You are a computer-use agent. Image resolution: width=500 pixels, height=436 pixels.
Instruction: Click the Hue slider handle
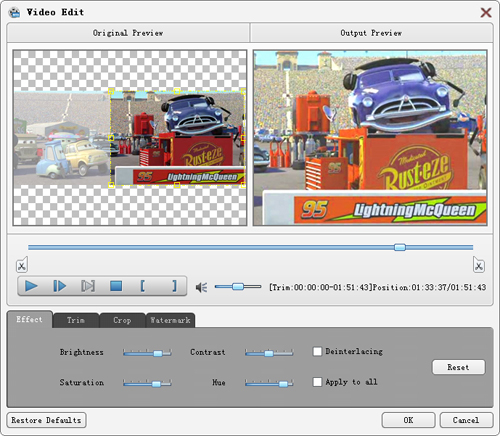(x=283, y=384)
